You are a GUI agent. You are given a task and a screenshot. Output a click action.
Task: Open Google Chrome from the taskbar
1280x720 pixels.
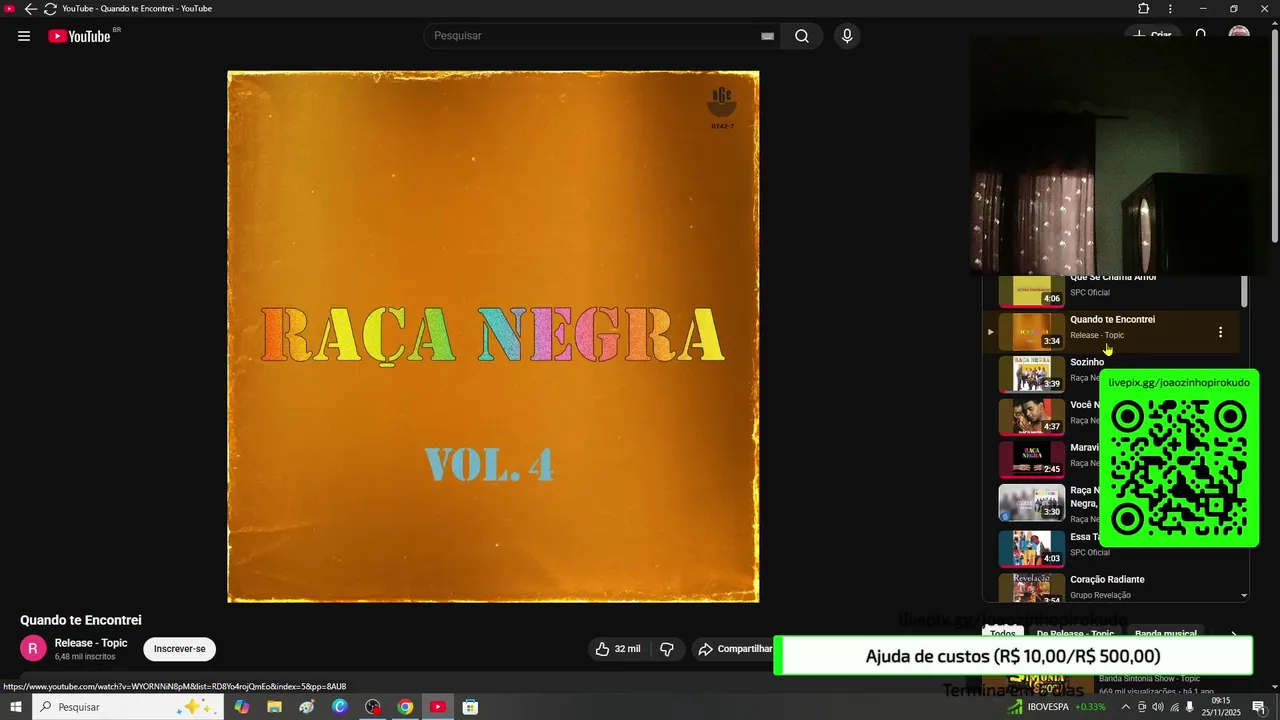click(x=405, y=707)
